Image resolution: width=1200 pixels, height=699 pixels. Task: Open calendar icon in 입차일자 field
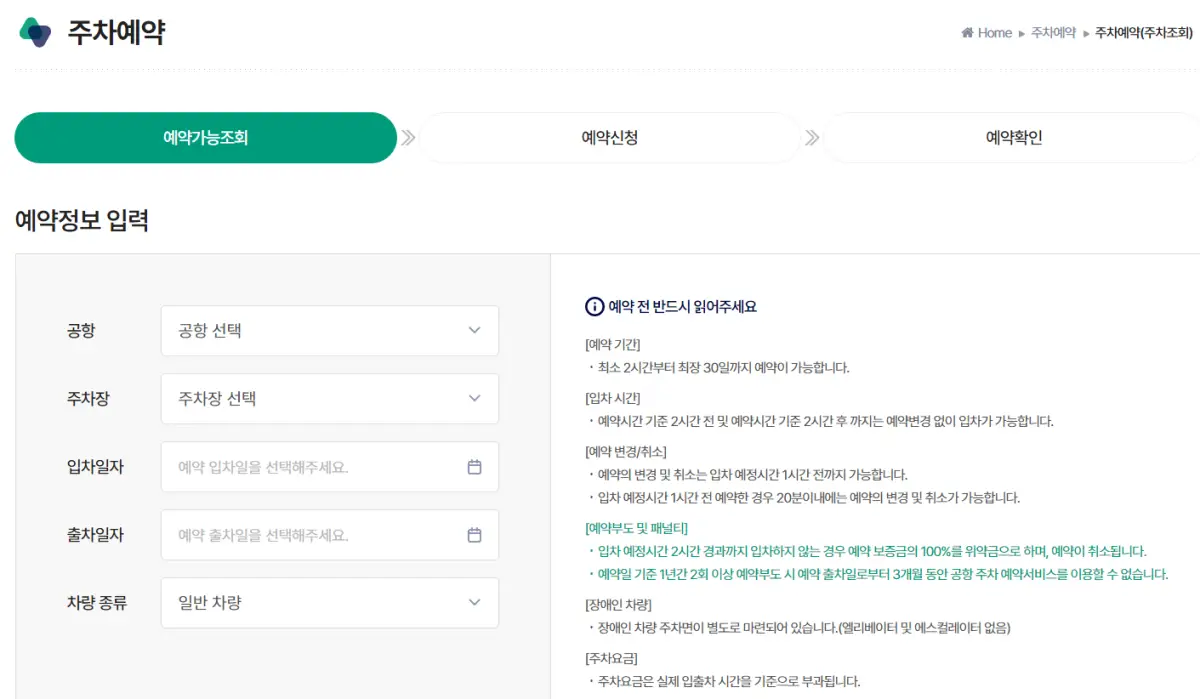[x=475, y=467]
